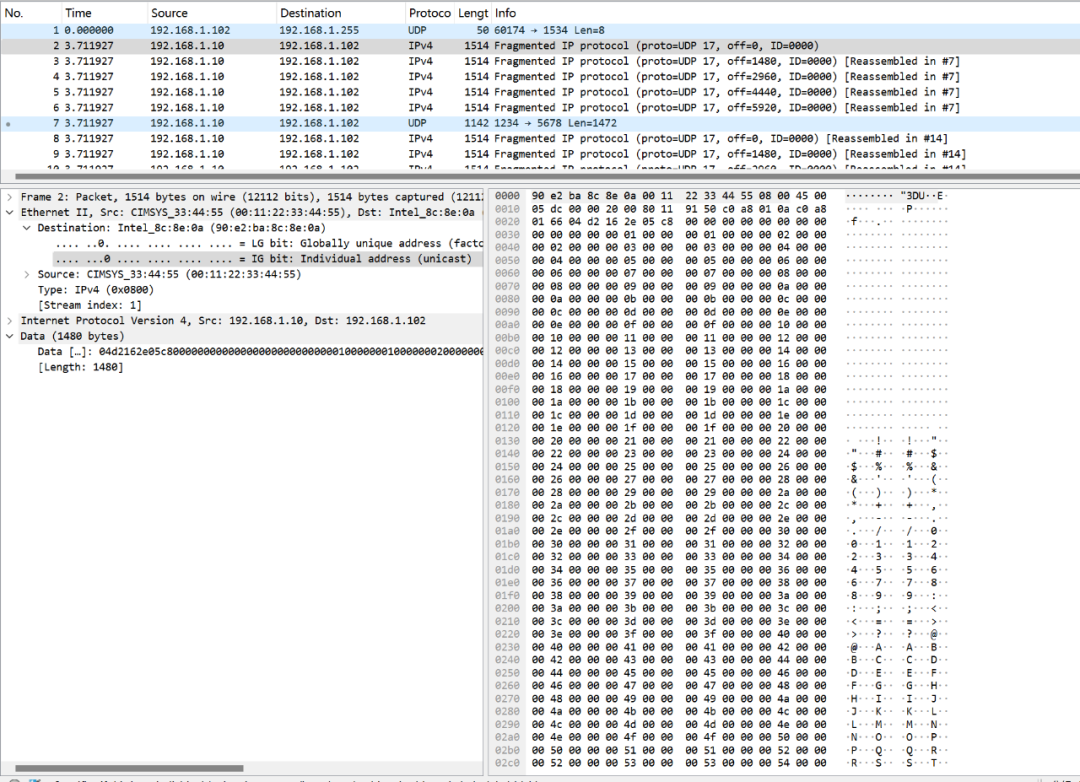The image size is (1080, 782).
Task: Select packet 5 fragment with off=4440
Action: [x=540, y=92]
